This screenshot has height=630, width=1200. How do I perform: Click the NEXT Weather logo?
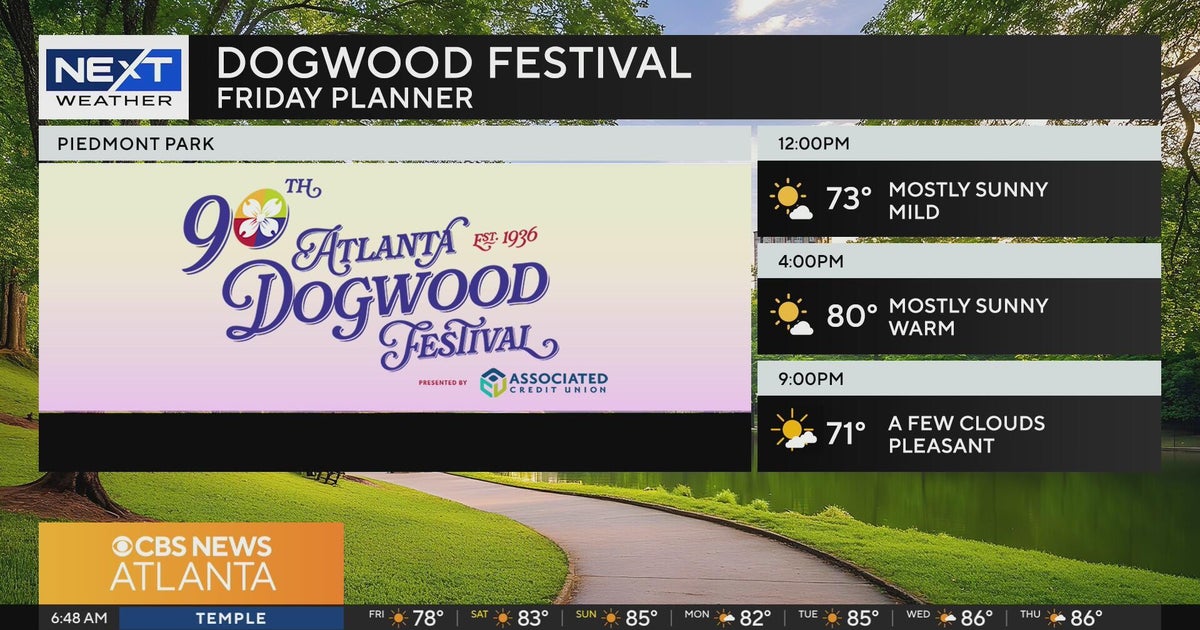point(113,78)
